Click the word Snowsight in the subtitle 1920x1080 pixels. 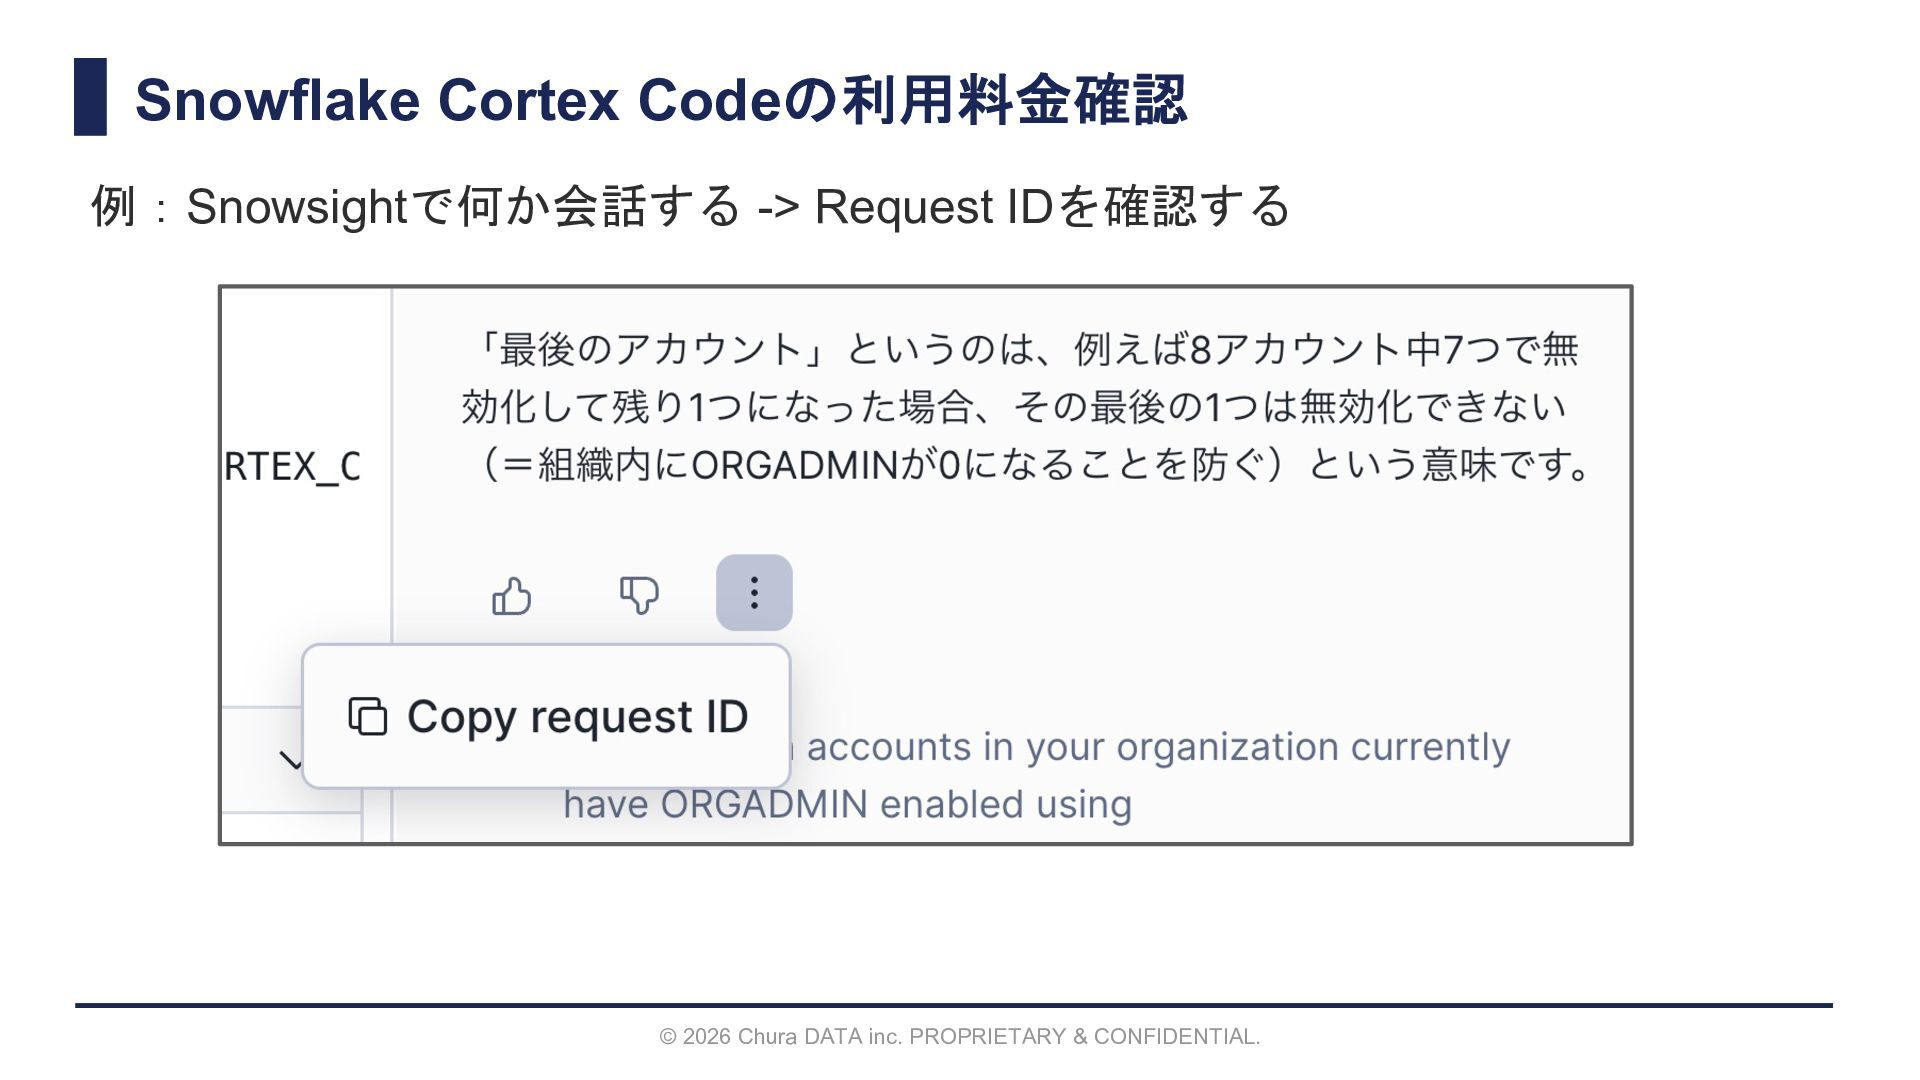click(x=296, y=207)
